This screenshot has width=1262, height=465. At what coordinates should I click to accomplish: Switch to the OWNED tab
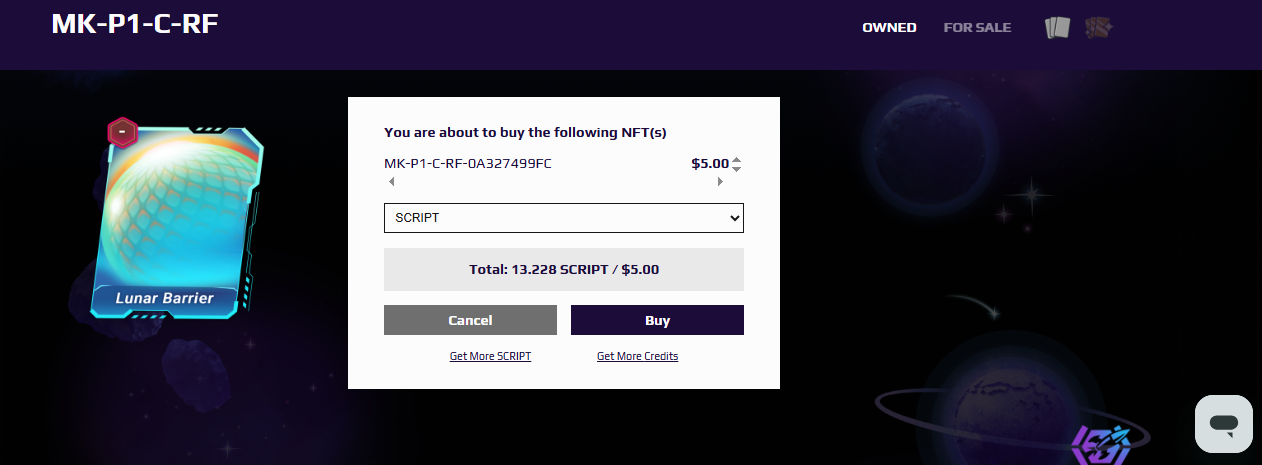tap(889, 28)
